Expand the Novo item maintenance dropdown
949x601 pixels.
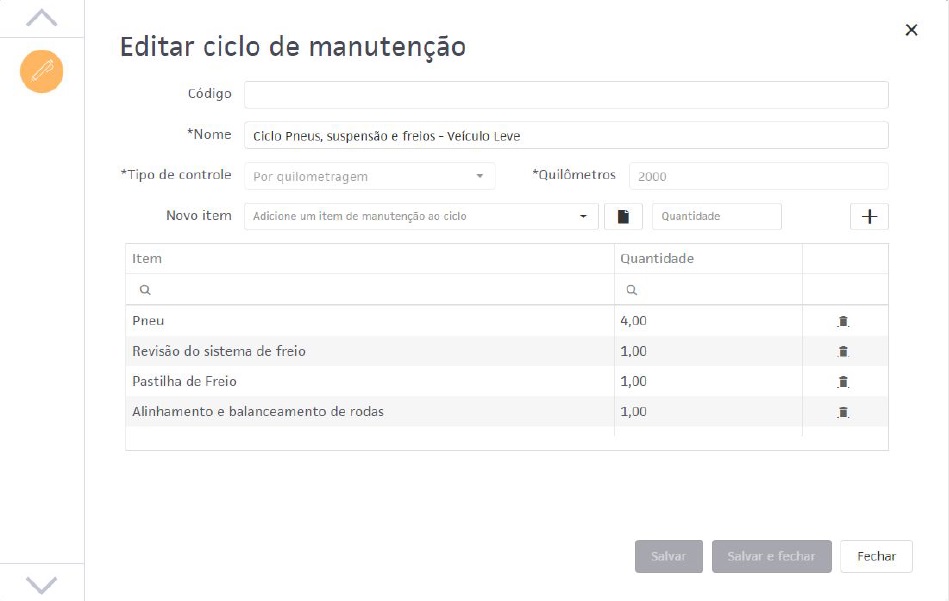(420, 217)
